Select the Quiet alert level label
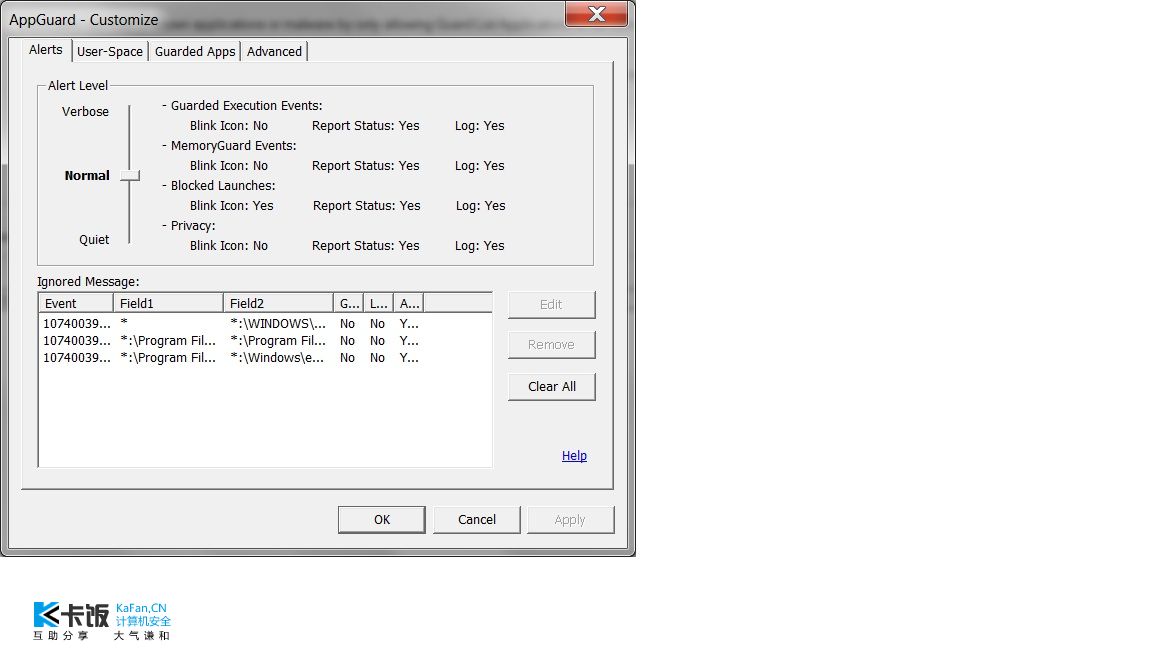Viewport: 1152px width, 648px height. [94, 240]
